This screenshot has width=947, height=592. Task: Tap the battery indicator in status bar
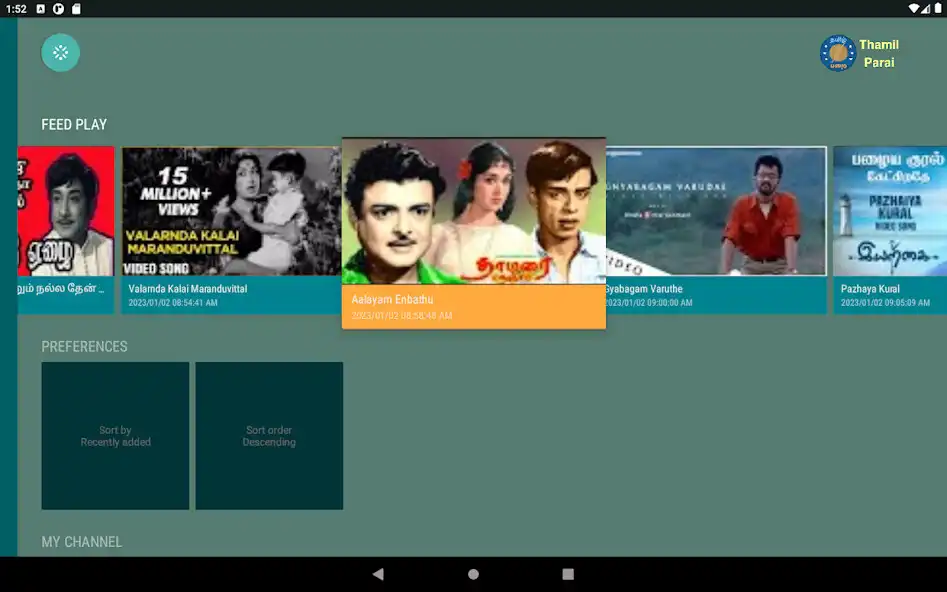(938, 8)
